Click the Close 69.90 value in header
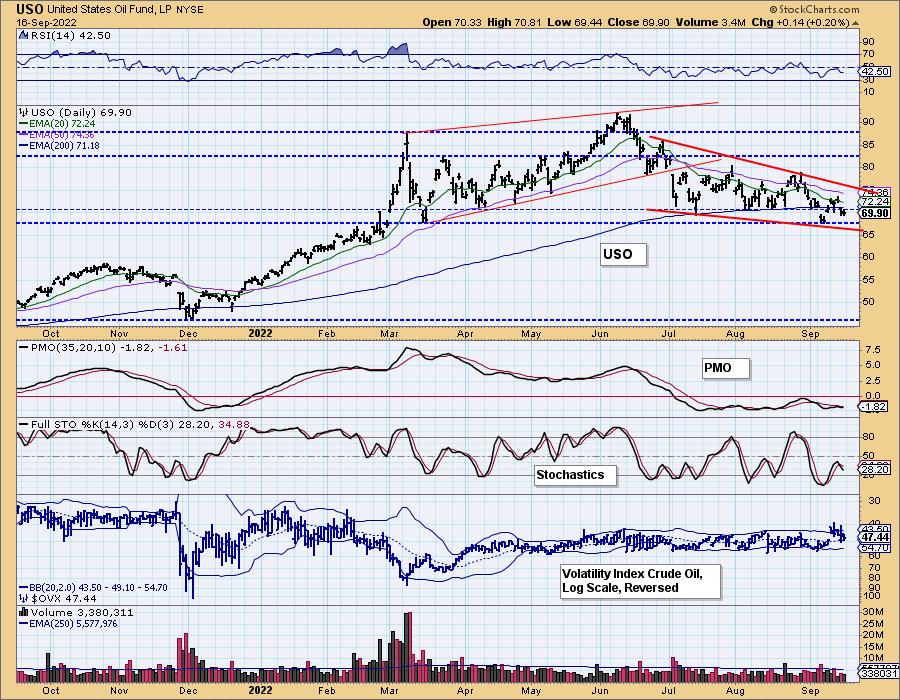Image resolution: width=900 pixels, height=700 pixels. pos(638,22)
